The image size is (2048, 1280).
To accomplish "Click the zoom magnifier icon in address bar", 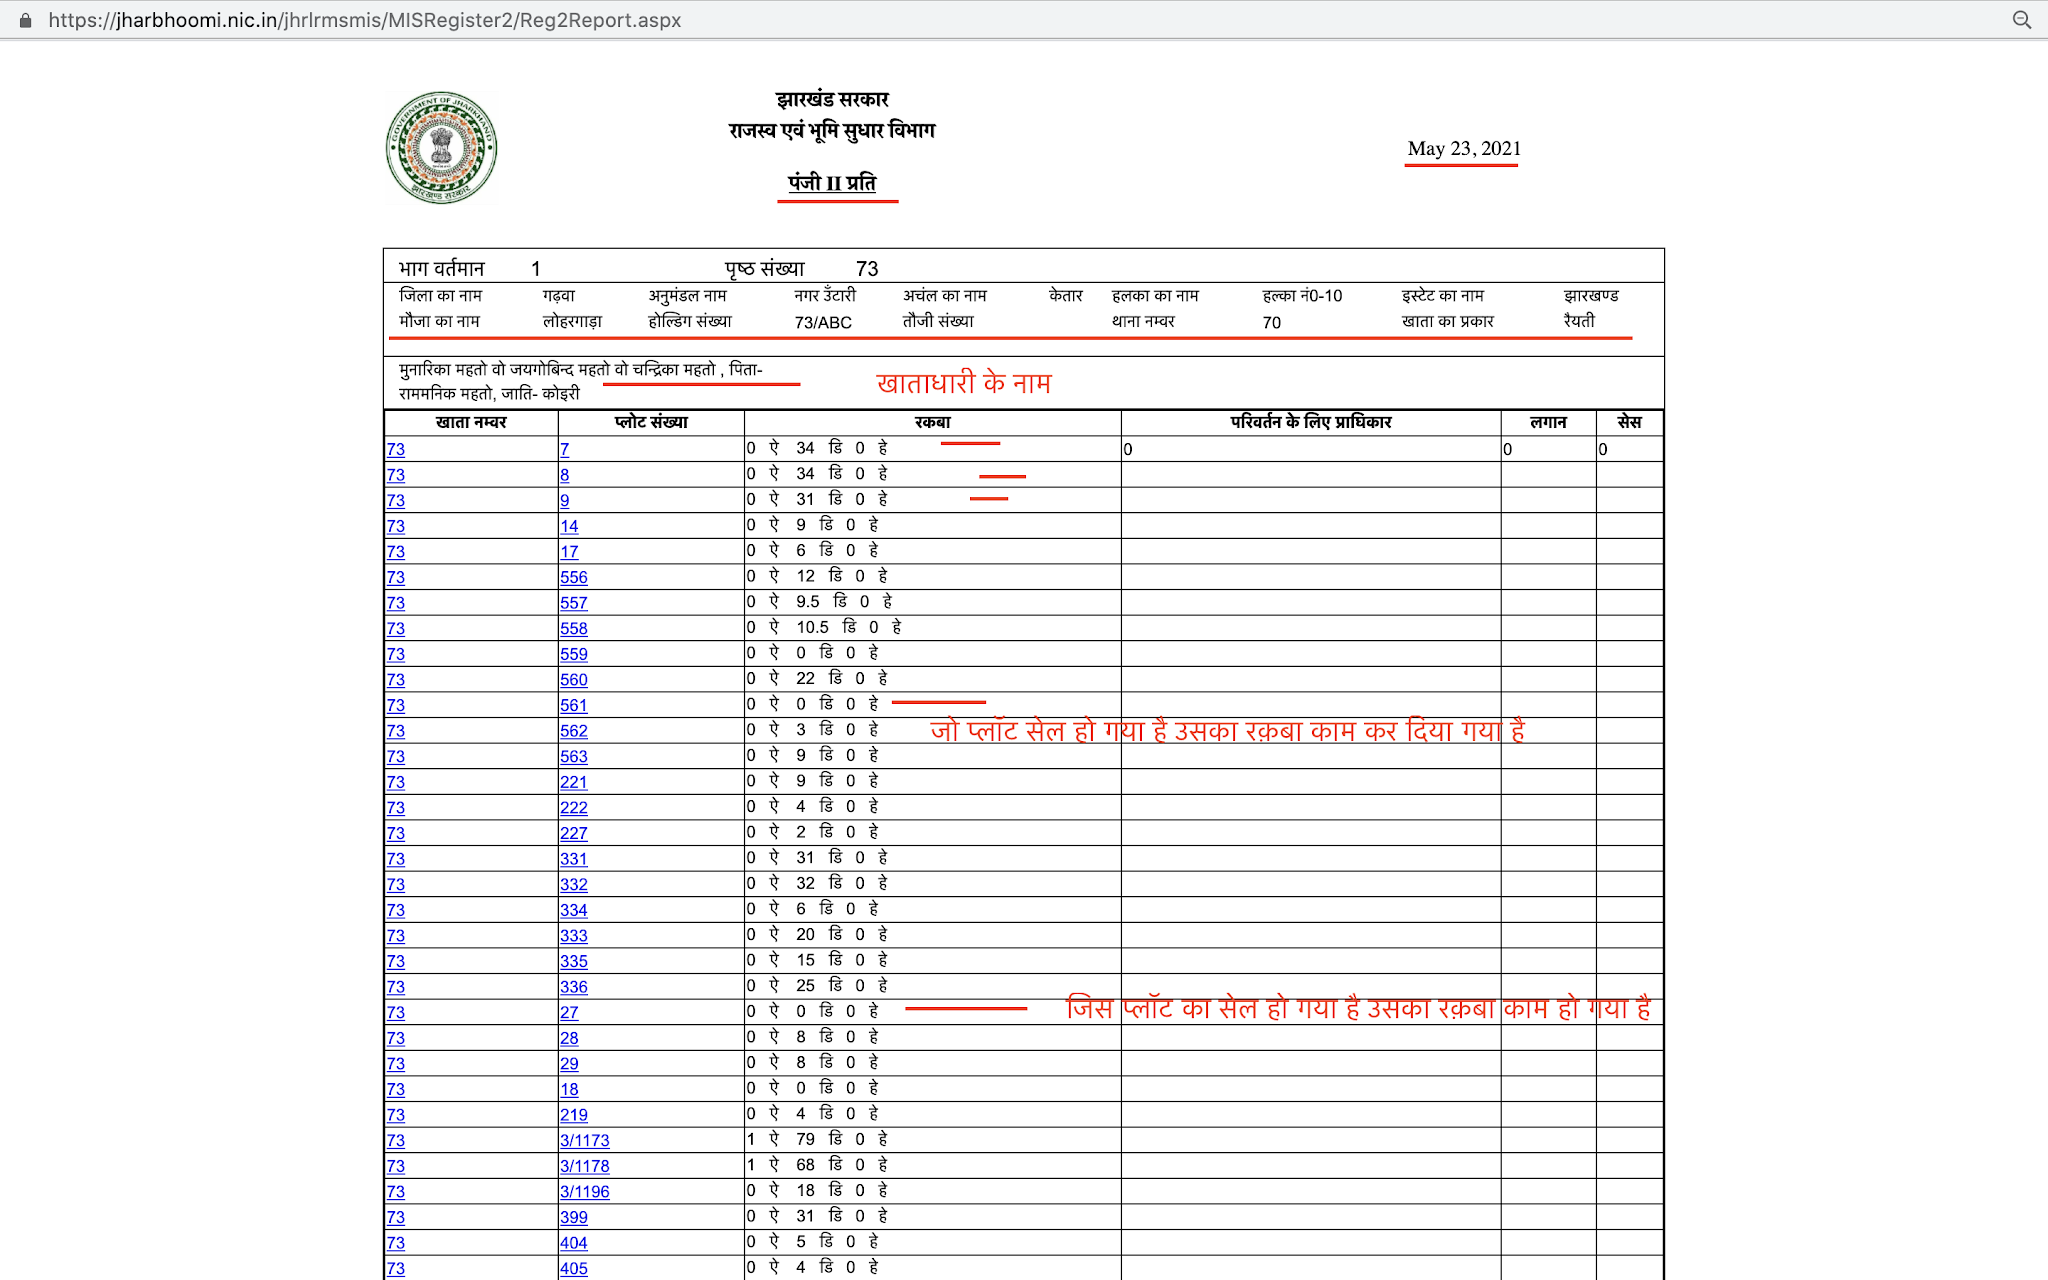I will click(x=2021, y=20).
